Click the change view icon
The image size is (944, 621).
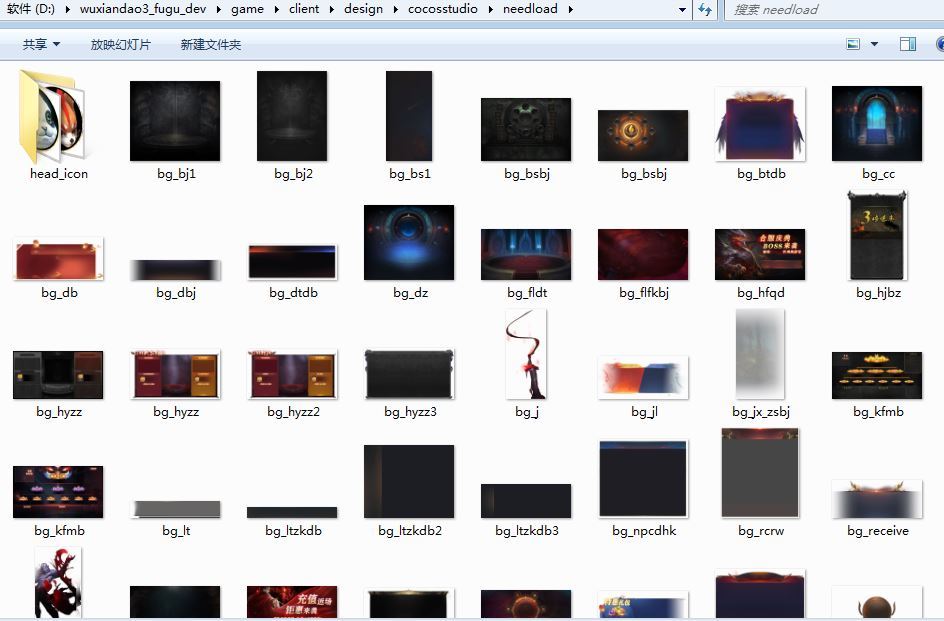[853, 44]
